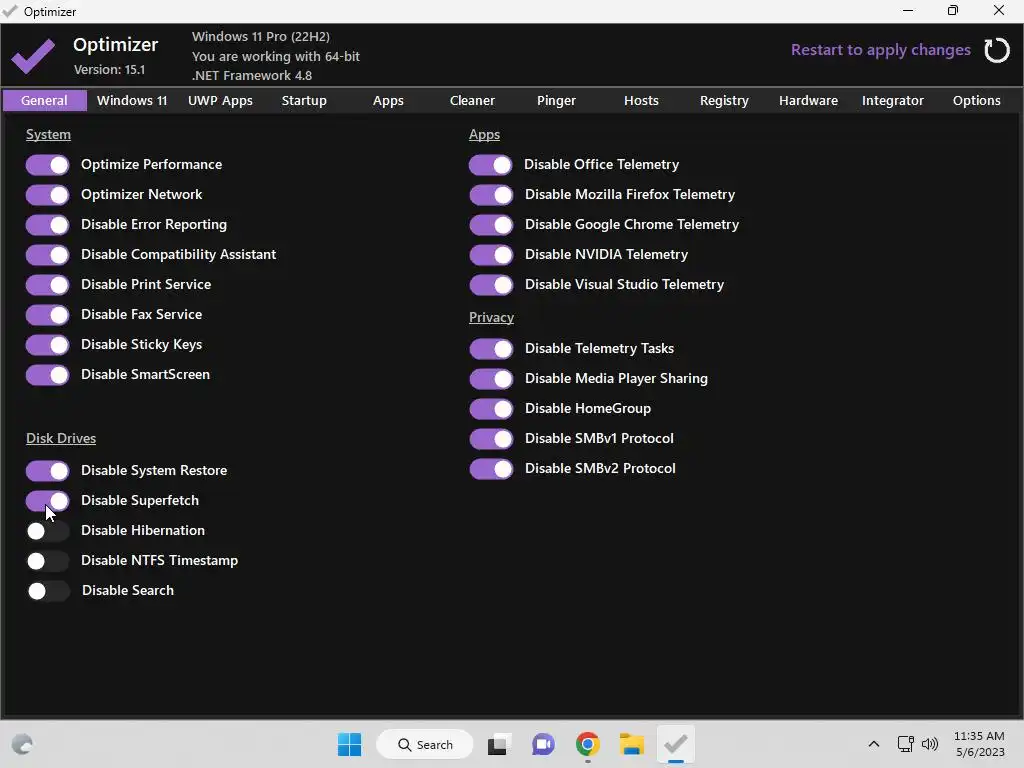
Task: Launch the Chat app from taskbar
Action: click(x=543, y=744)
